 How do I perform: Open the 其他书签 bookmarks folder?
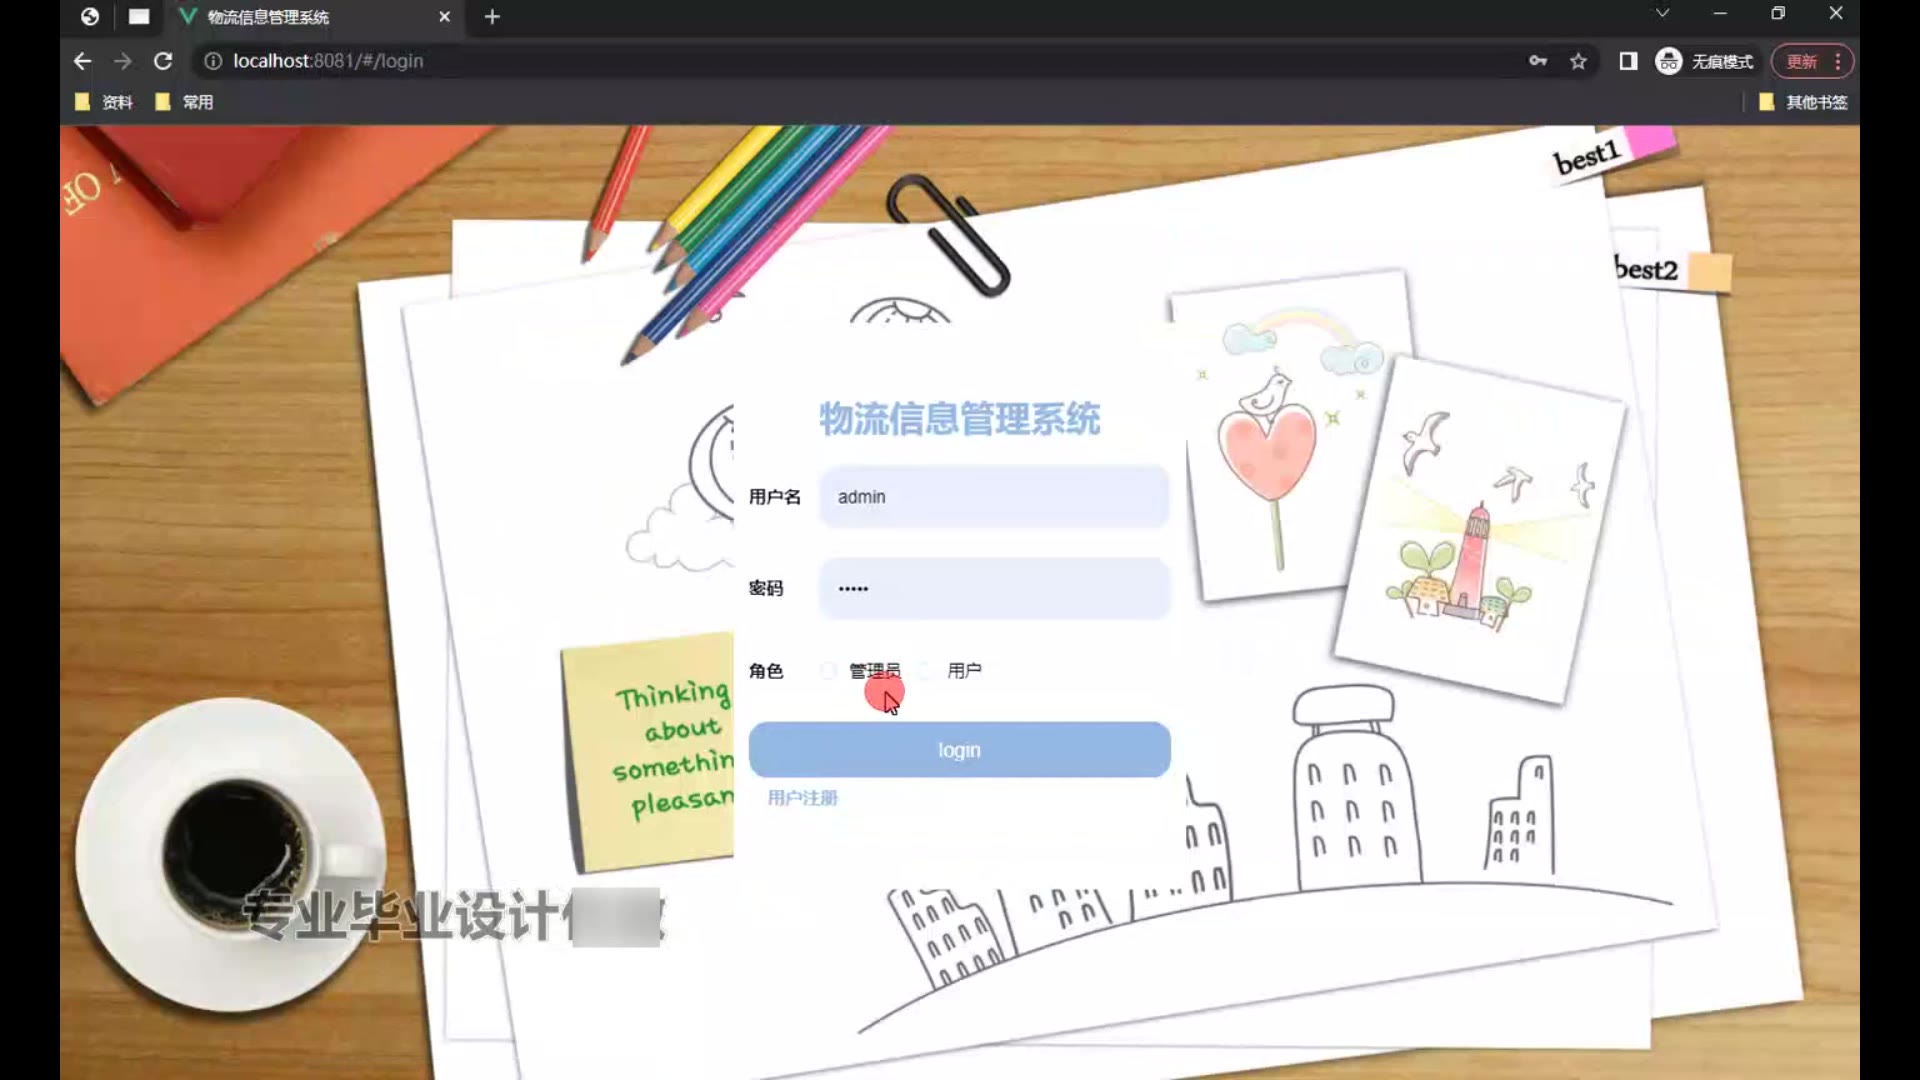tap(1804, 102)
